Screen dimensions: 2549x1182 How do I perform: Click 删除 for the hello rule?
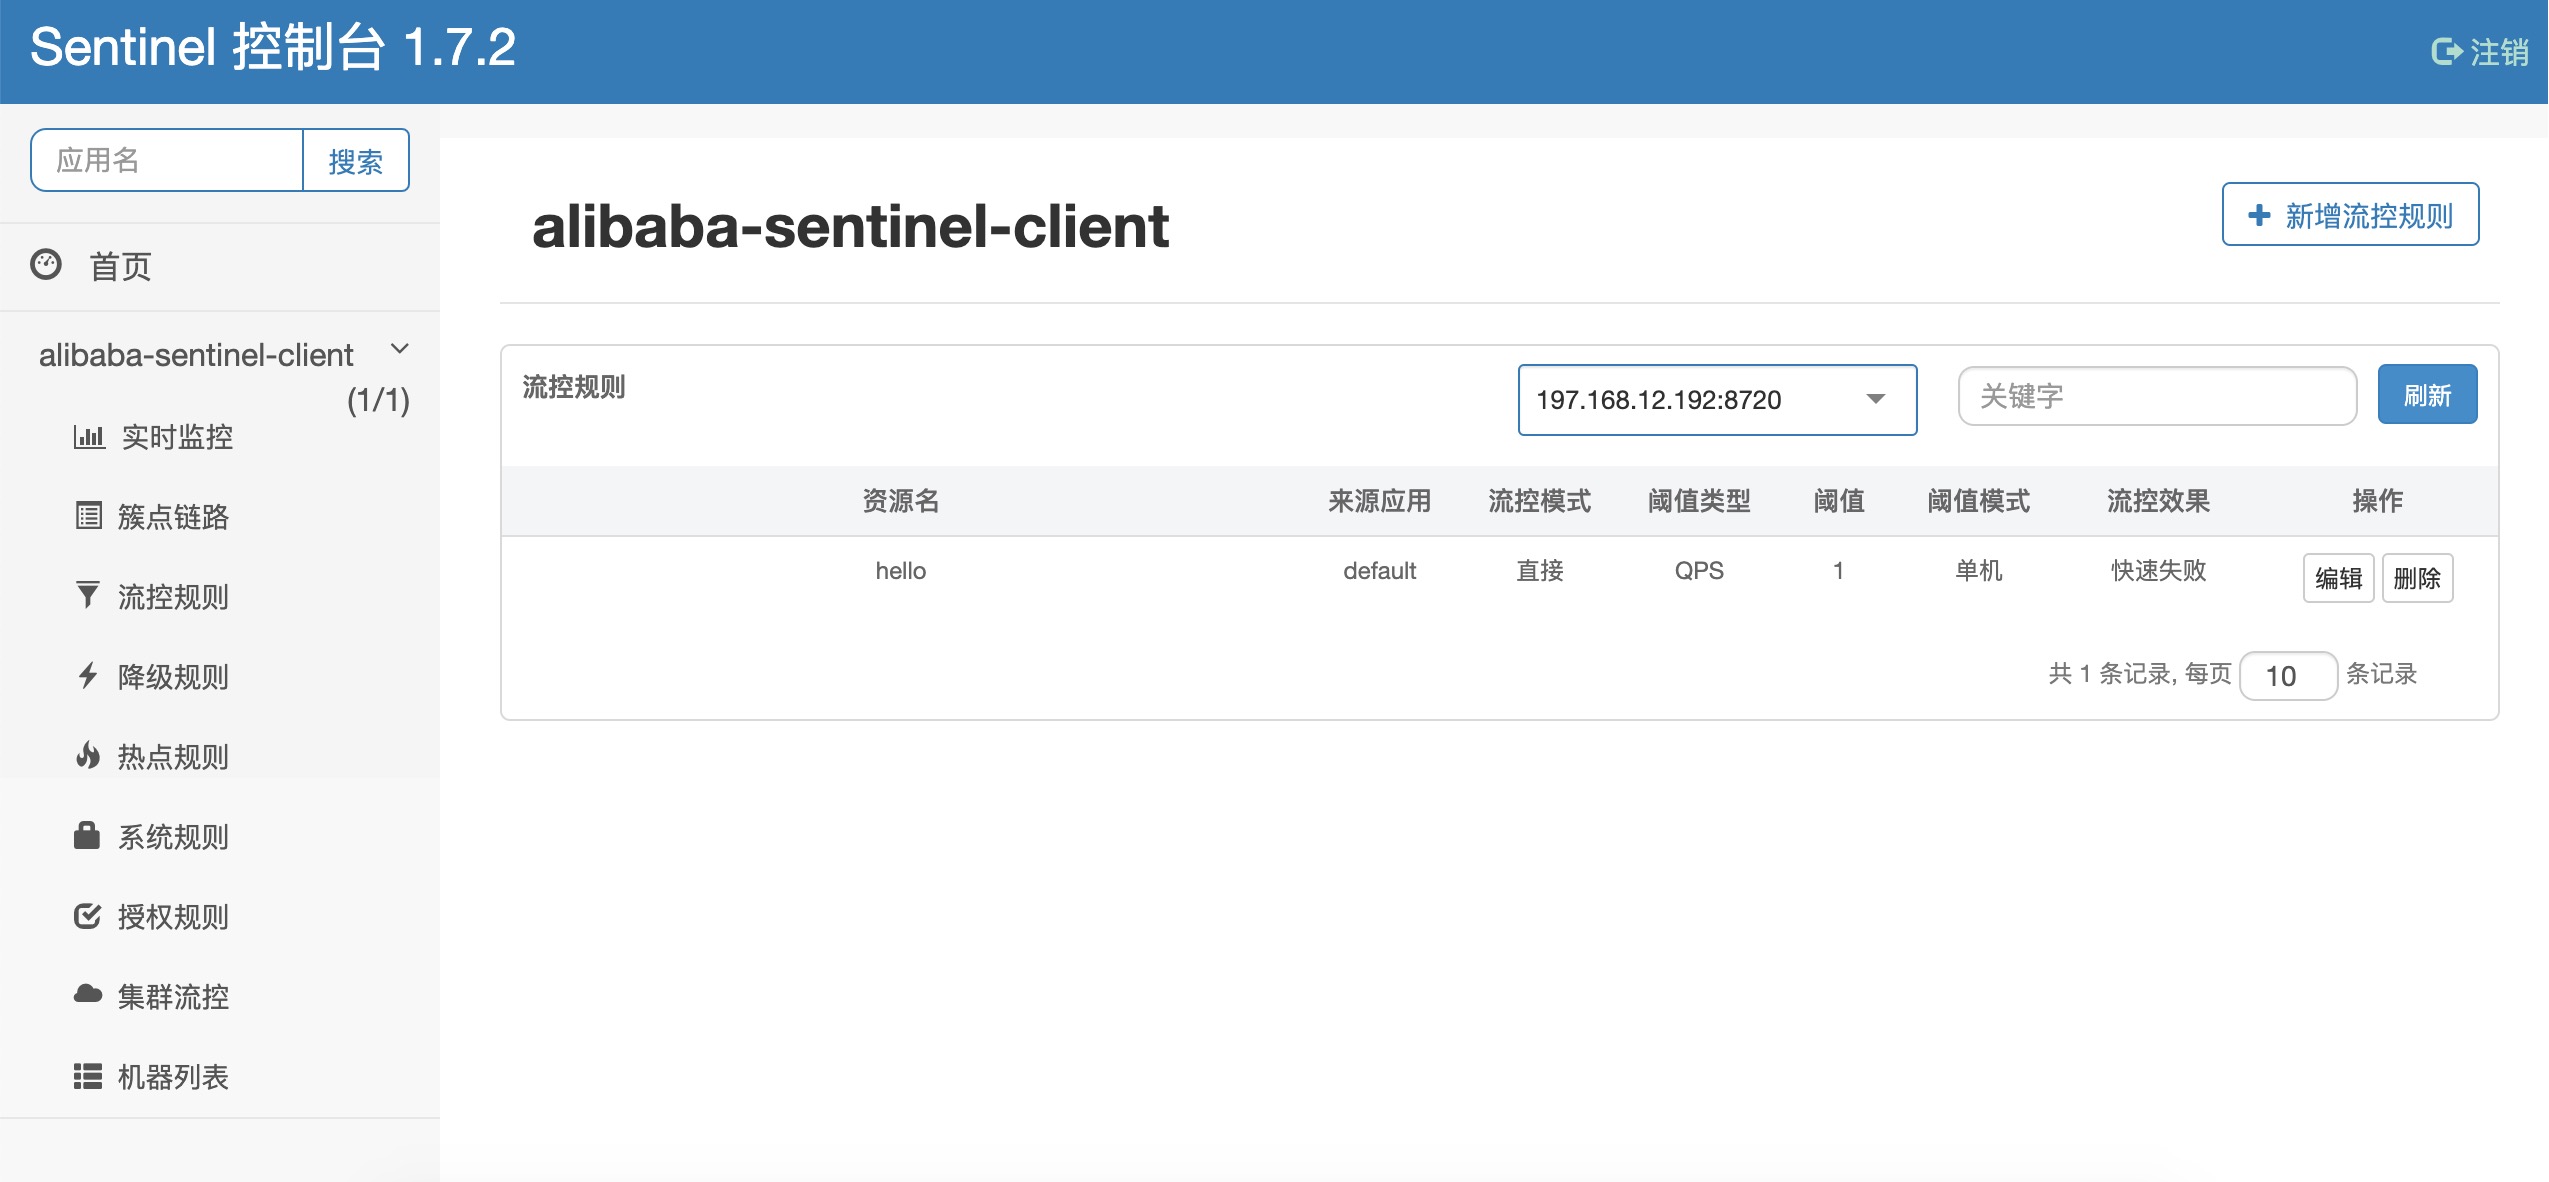click(2417, 578)
